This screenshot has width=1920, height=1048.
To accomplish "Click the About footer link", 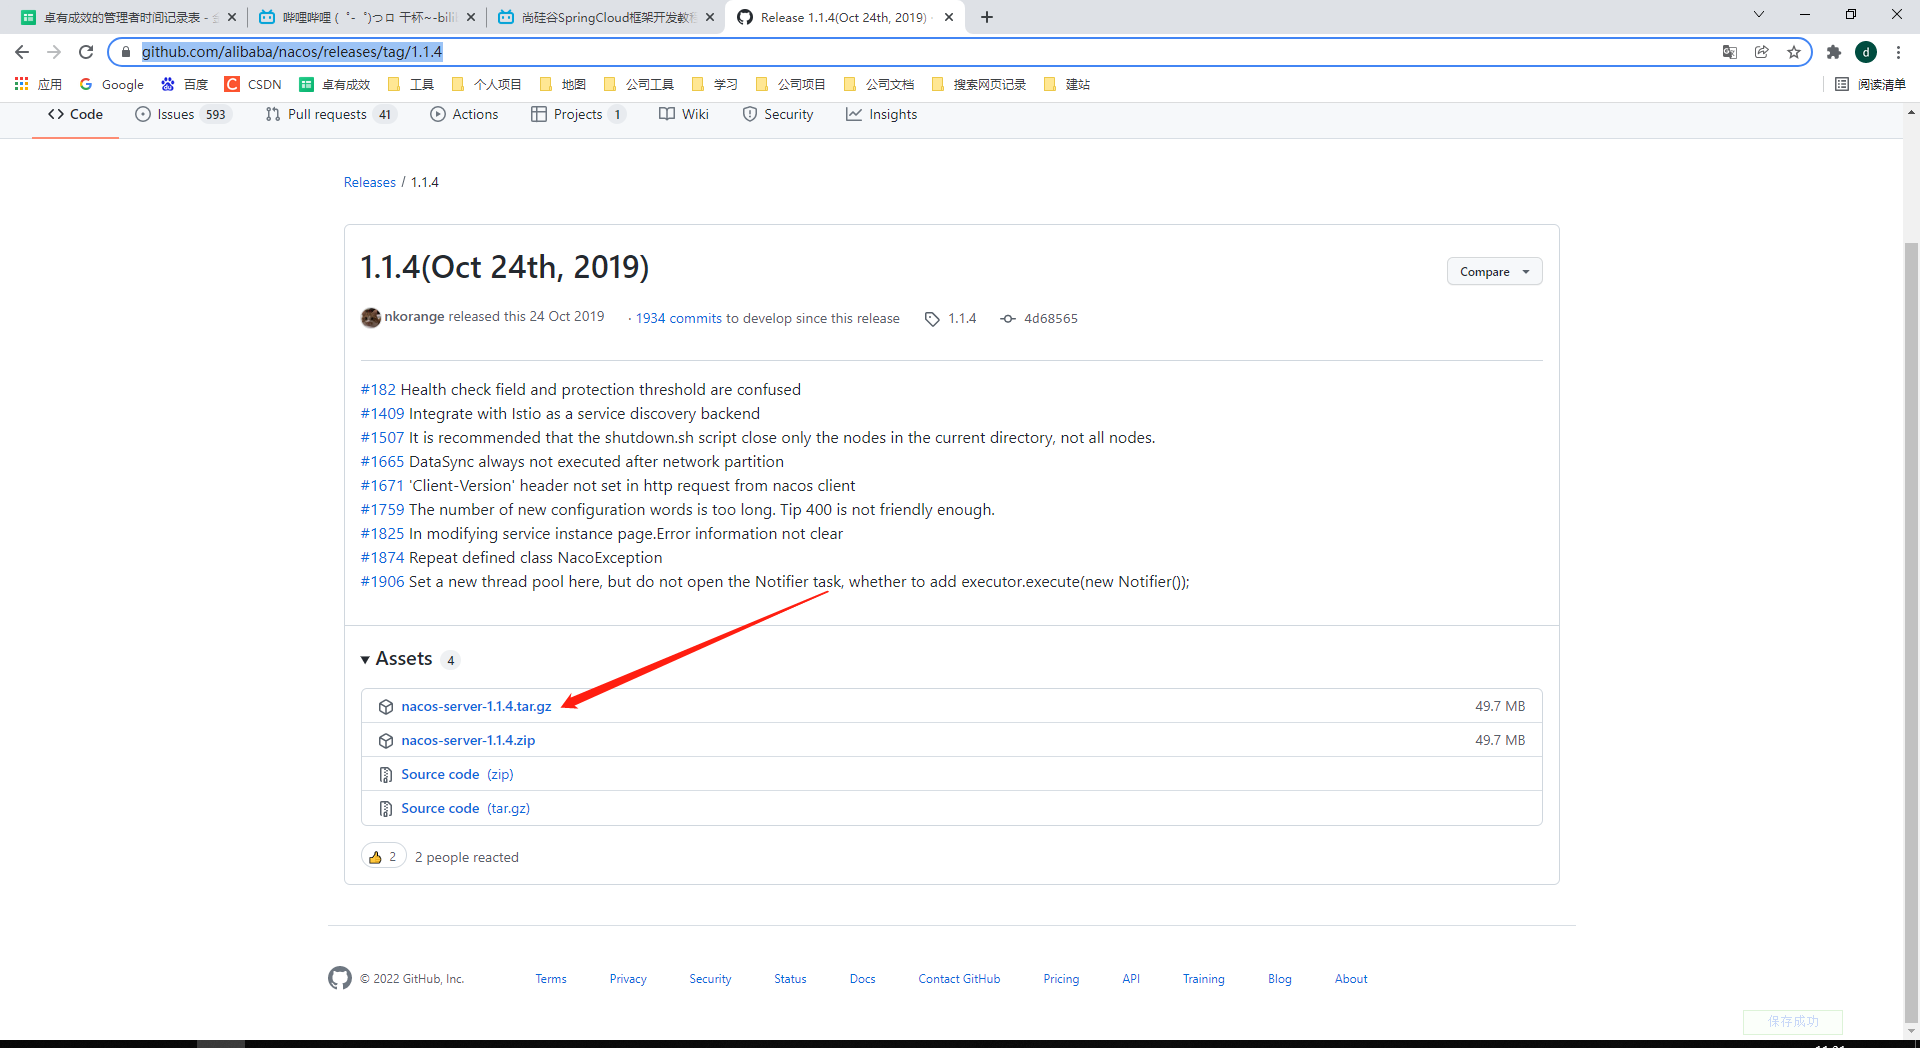I will (x=1351, y=979).
